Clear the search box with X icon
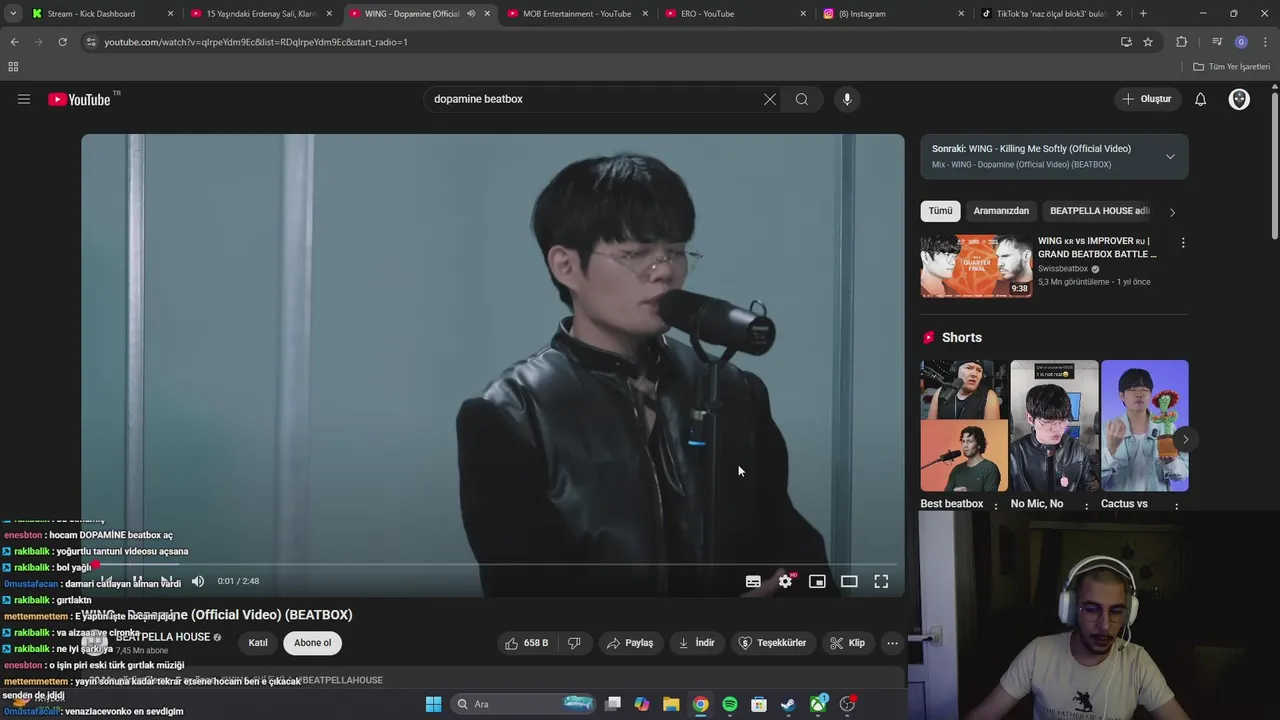Screen dimensions: 1280x720 (x=769, y=99)
